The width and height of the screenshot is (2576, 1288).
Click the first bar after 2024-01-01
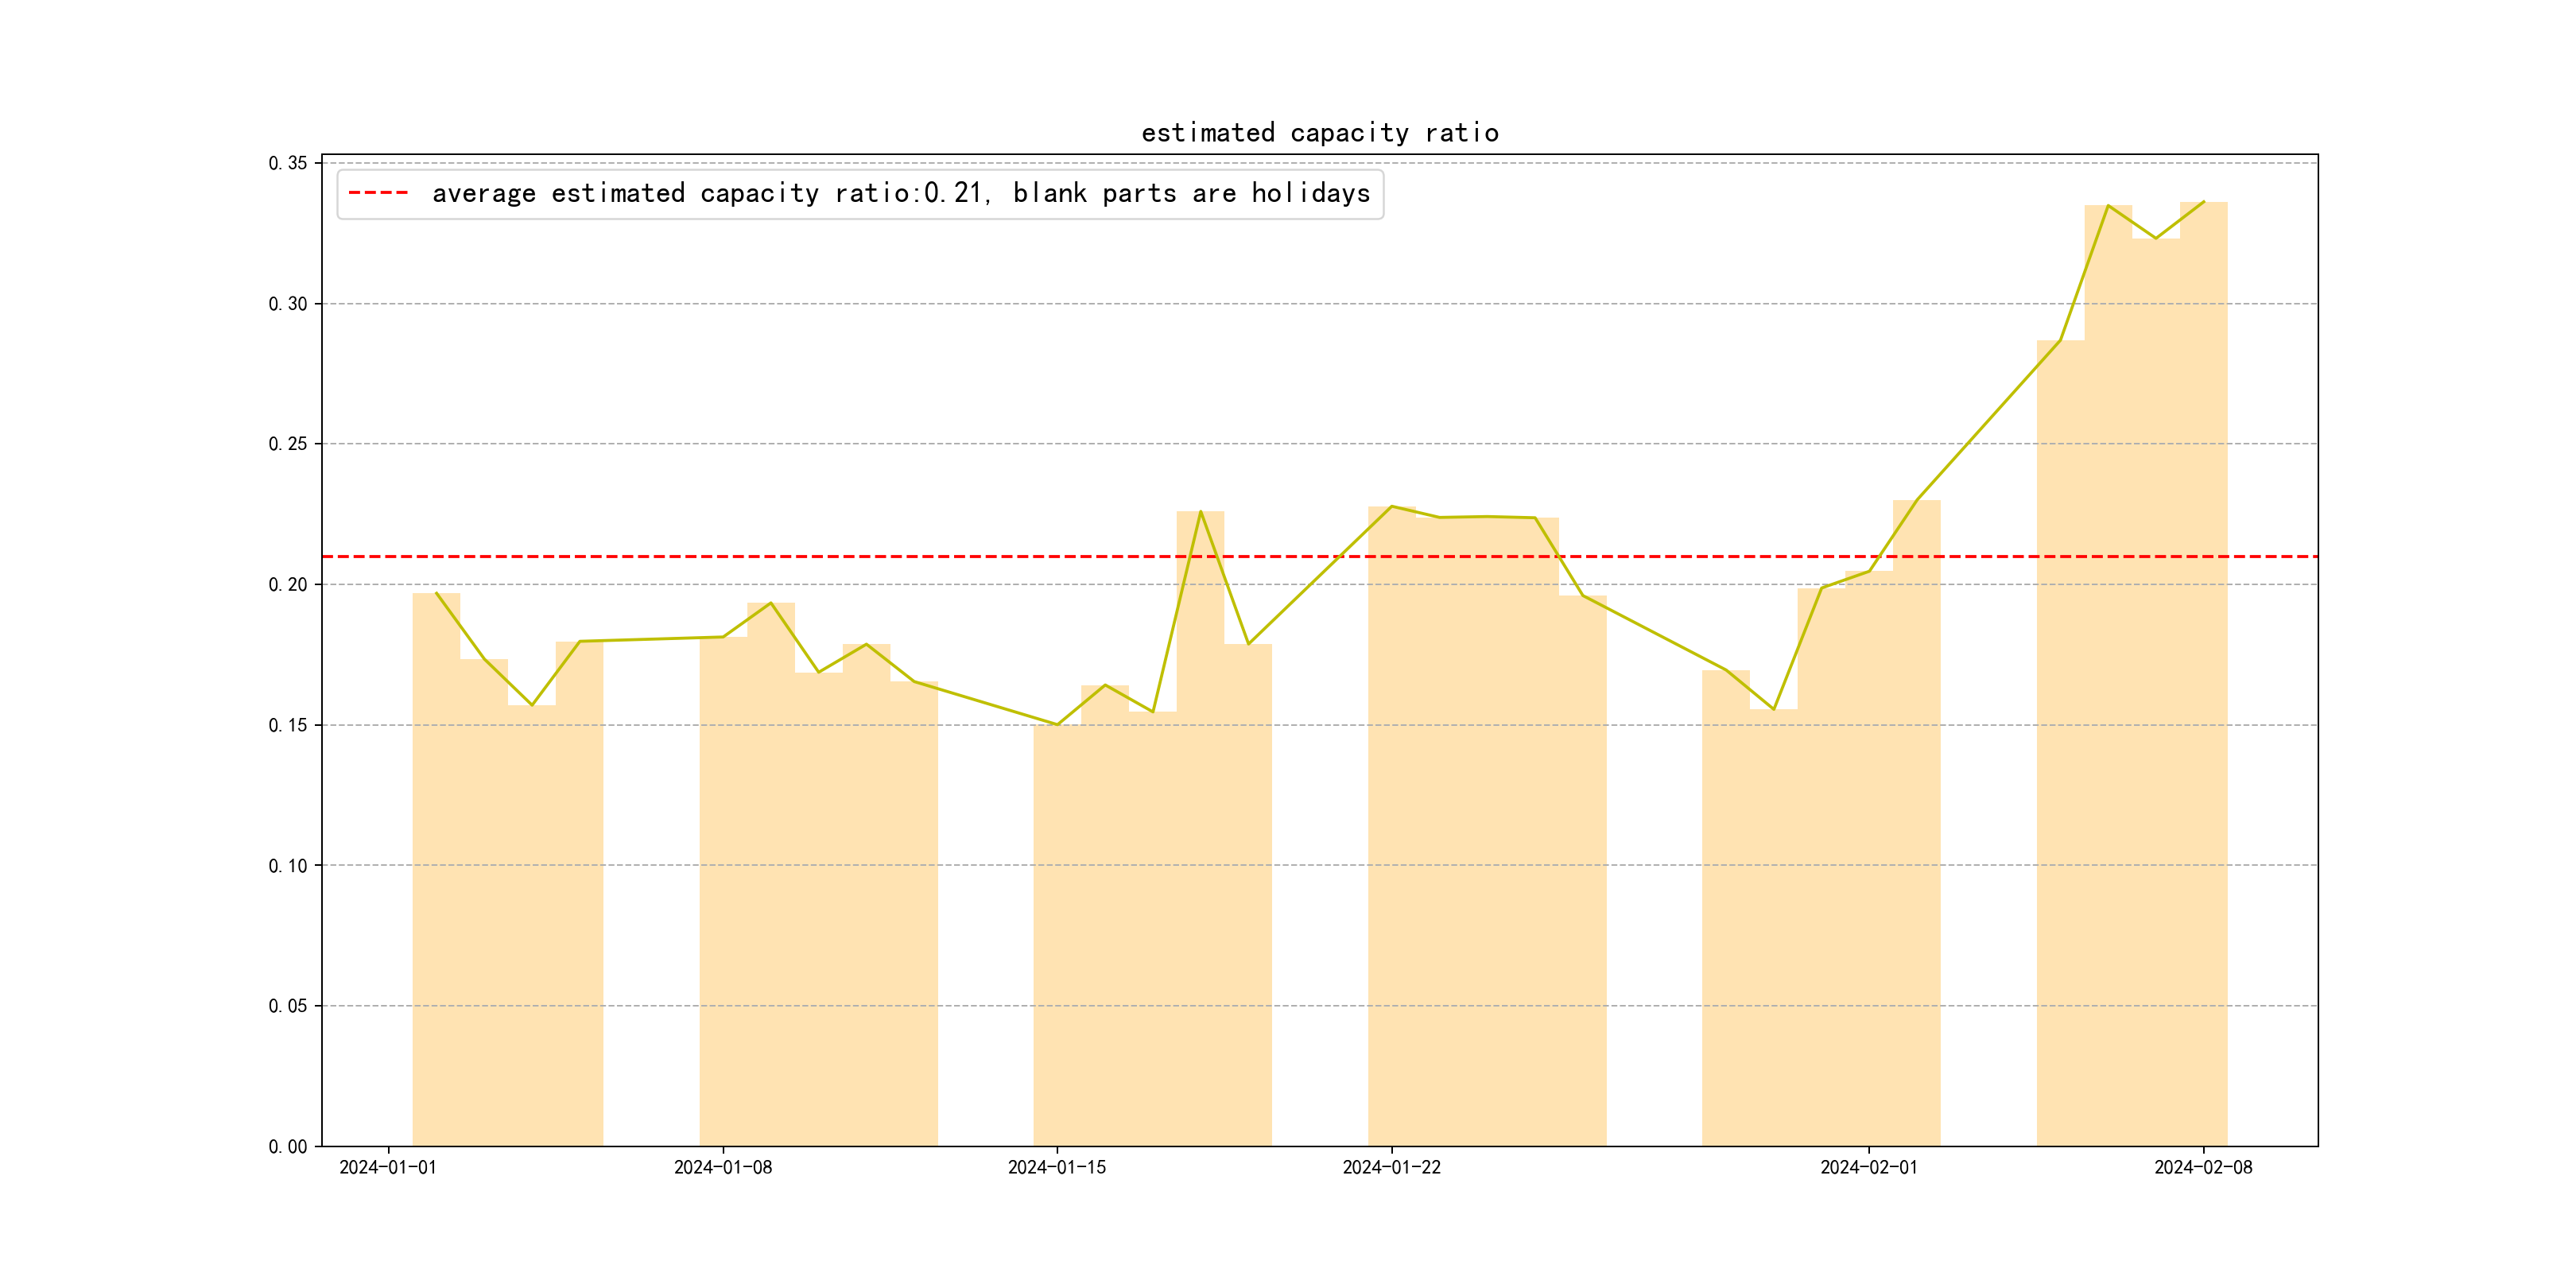[436, 870]
